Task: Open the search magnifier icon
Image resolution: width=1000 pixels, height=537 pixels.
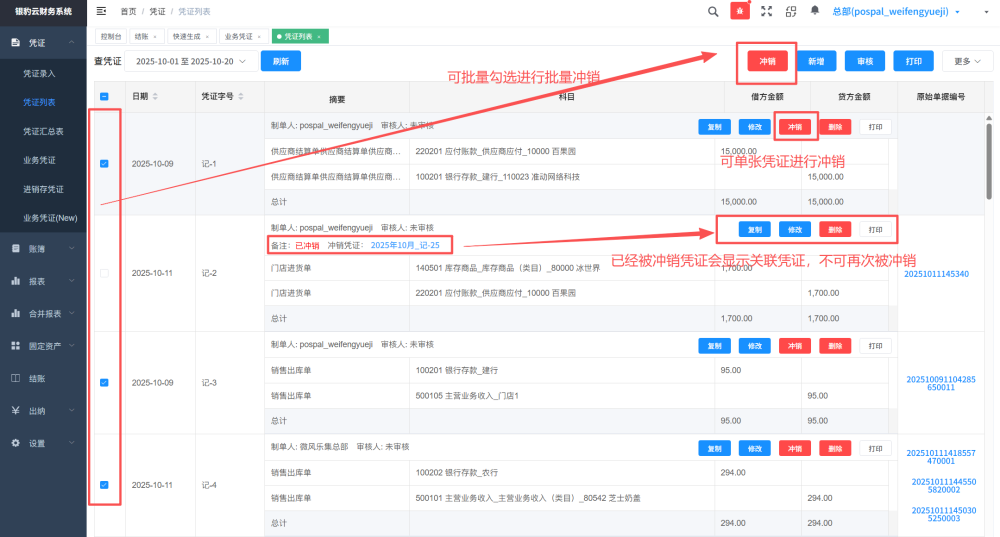Action: coord(713,11)
